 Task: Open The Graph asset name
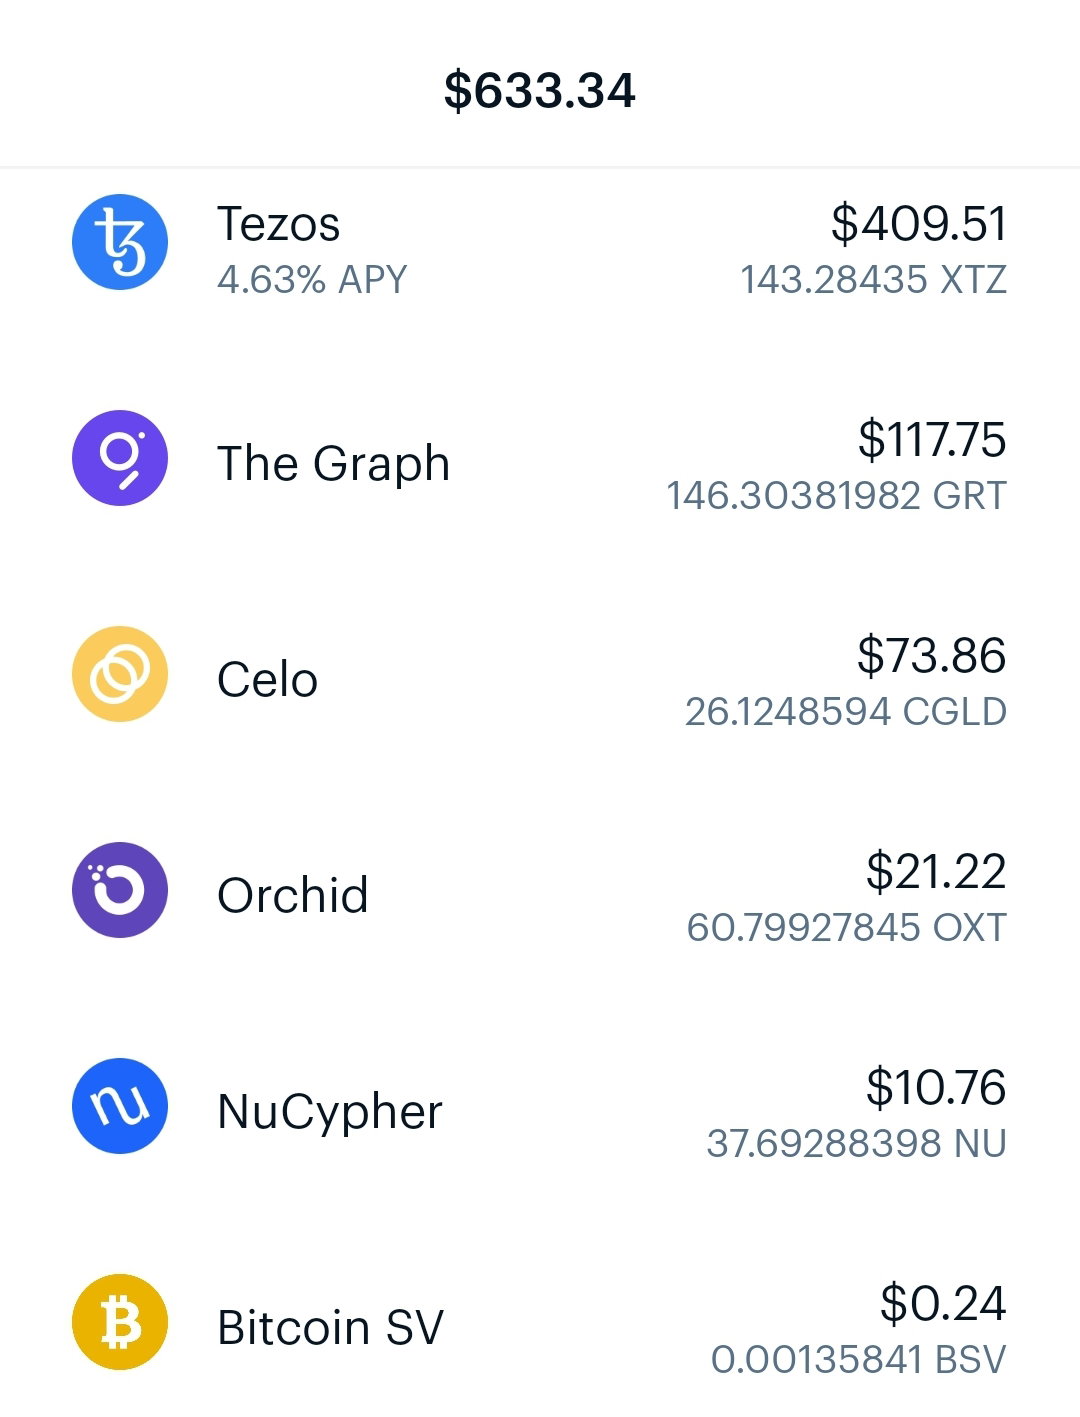tap(334, 464)
